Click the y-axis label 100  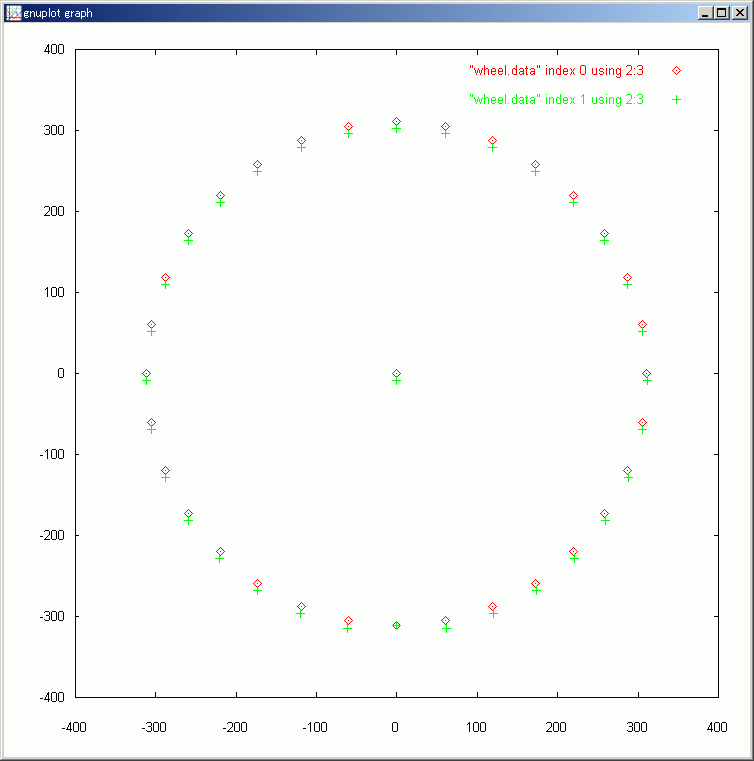pyautogui.click(x=54, y=293)
